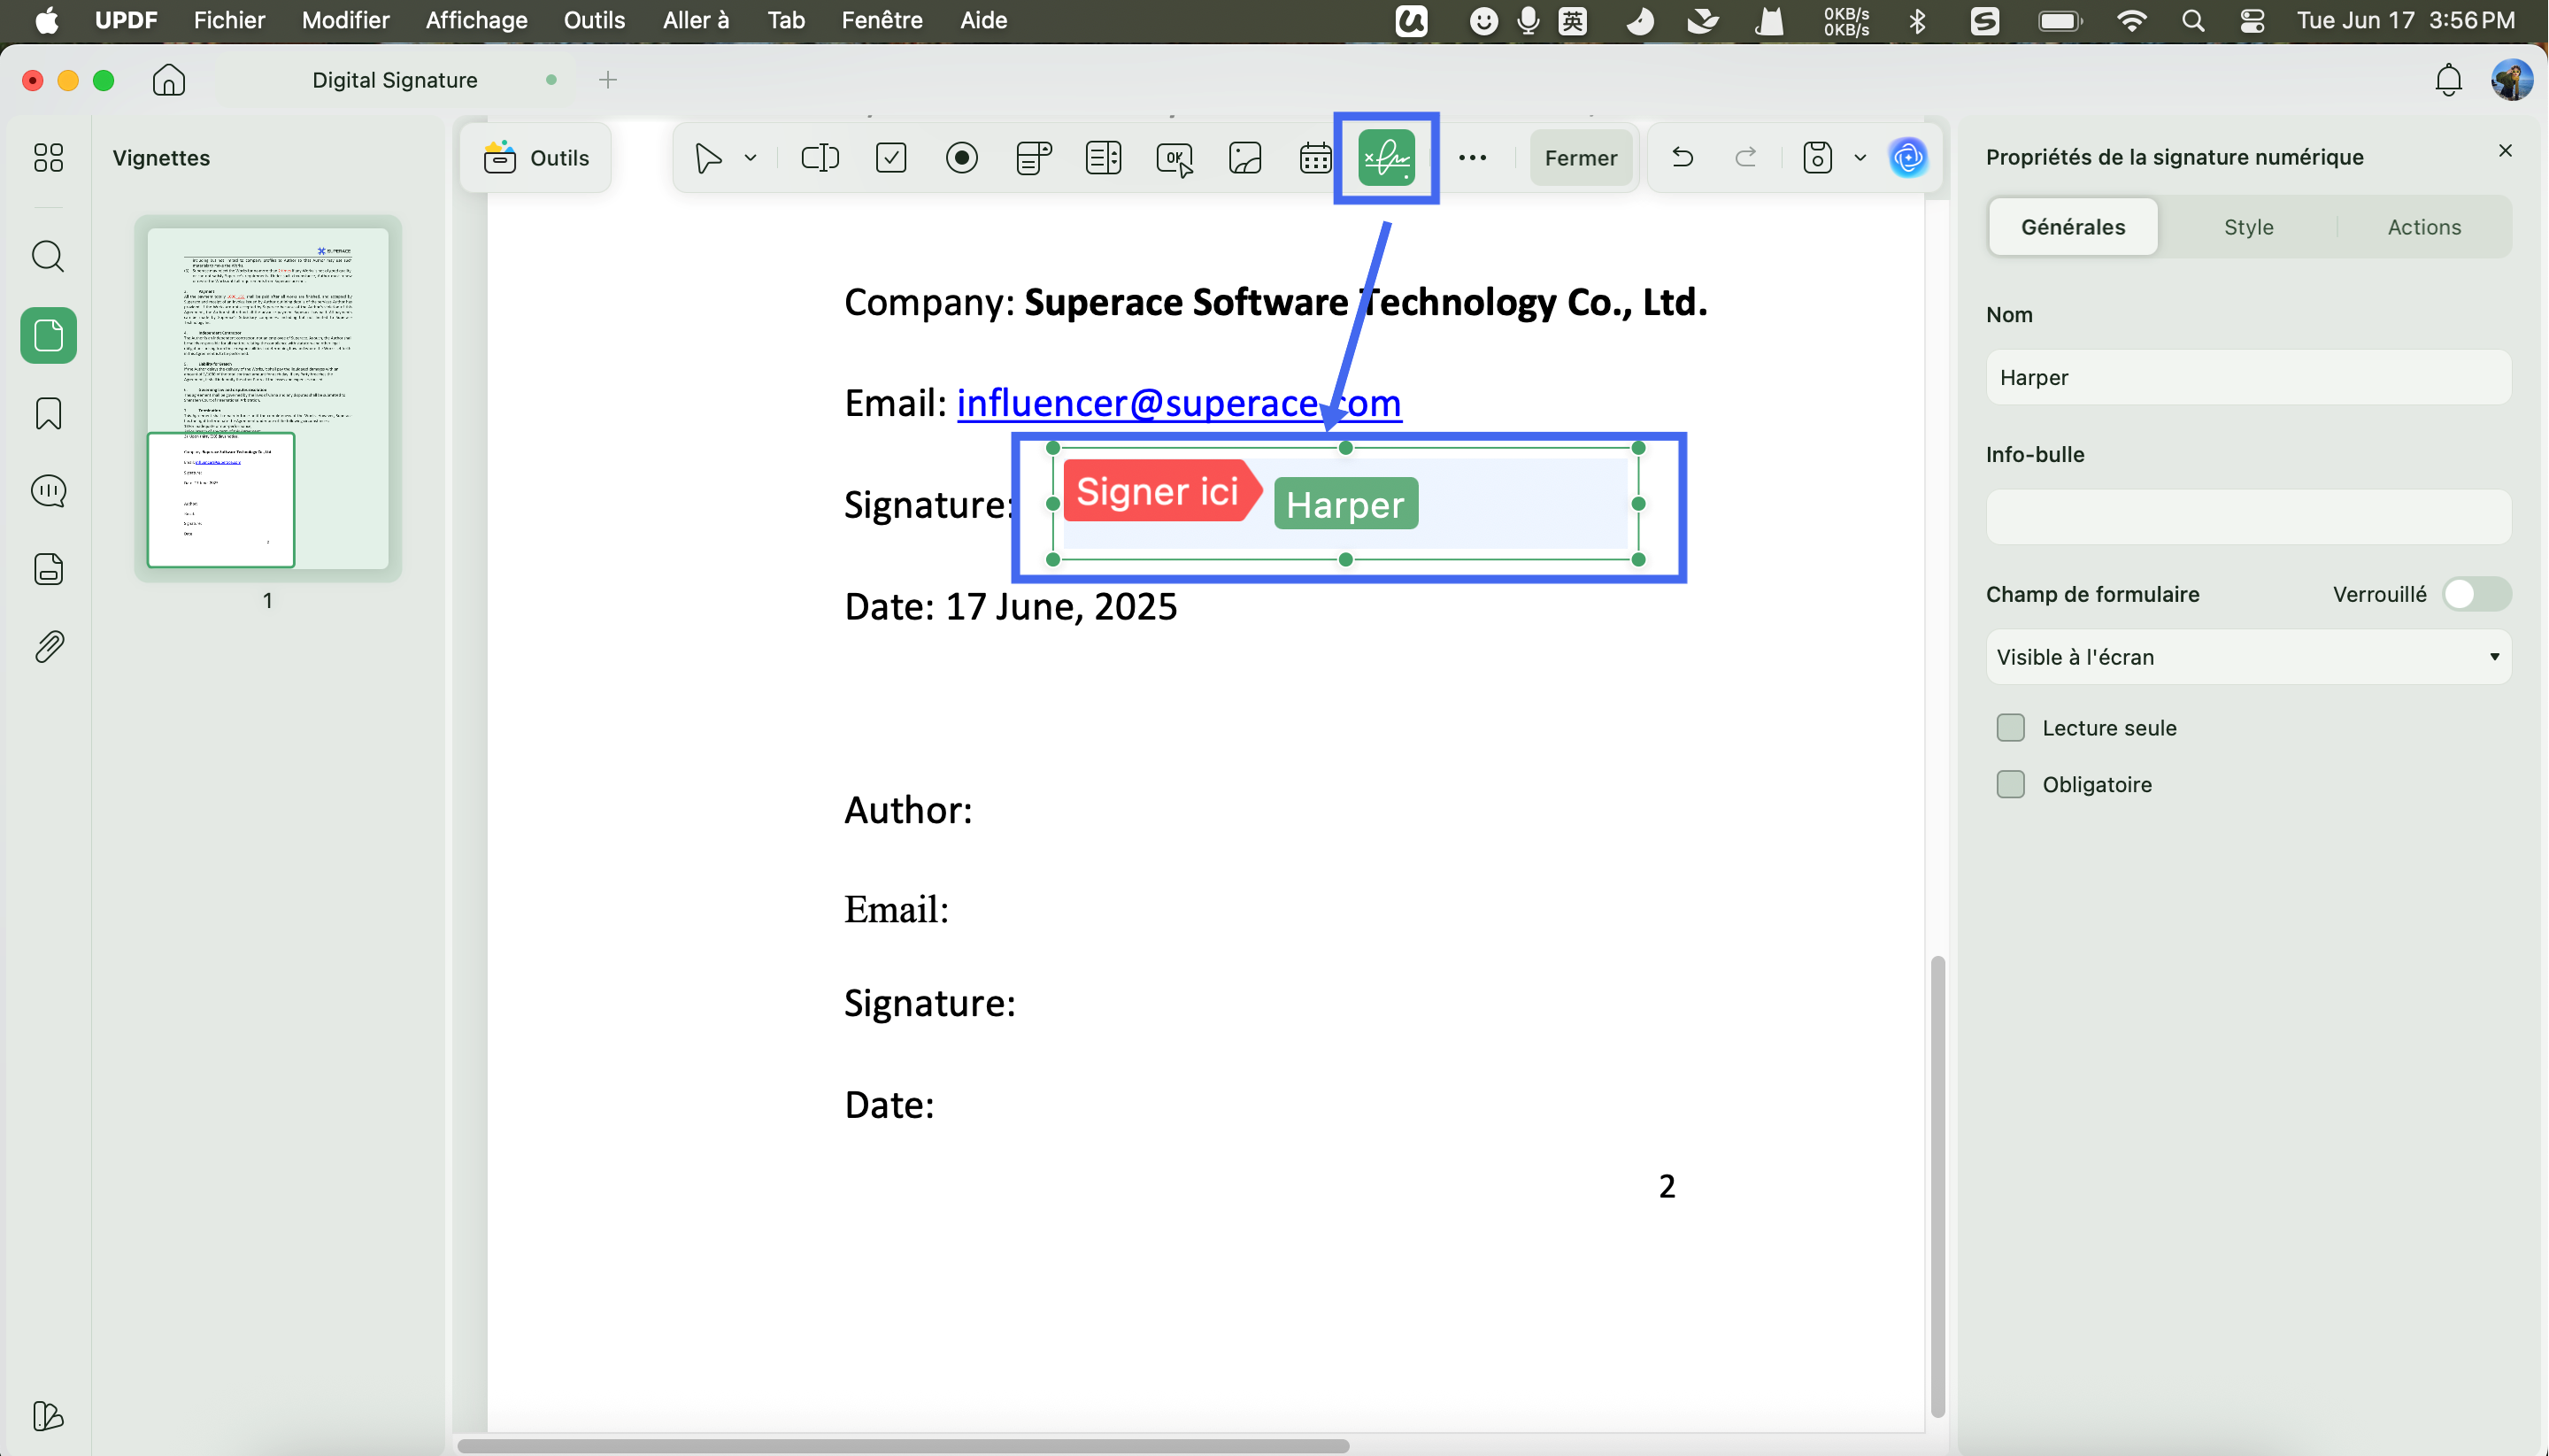Open the Fenêtre menu
This screenshot has width=2549, height=1456.
pos(881,20)
